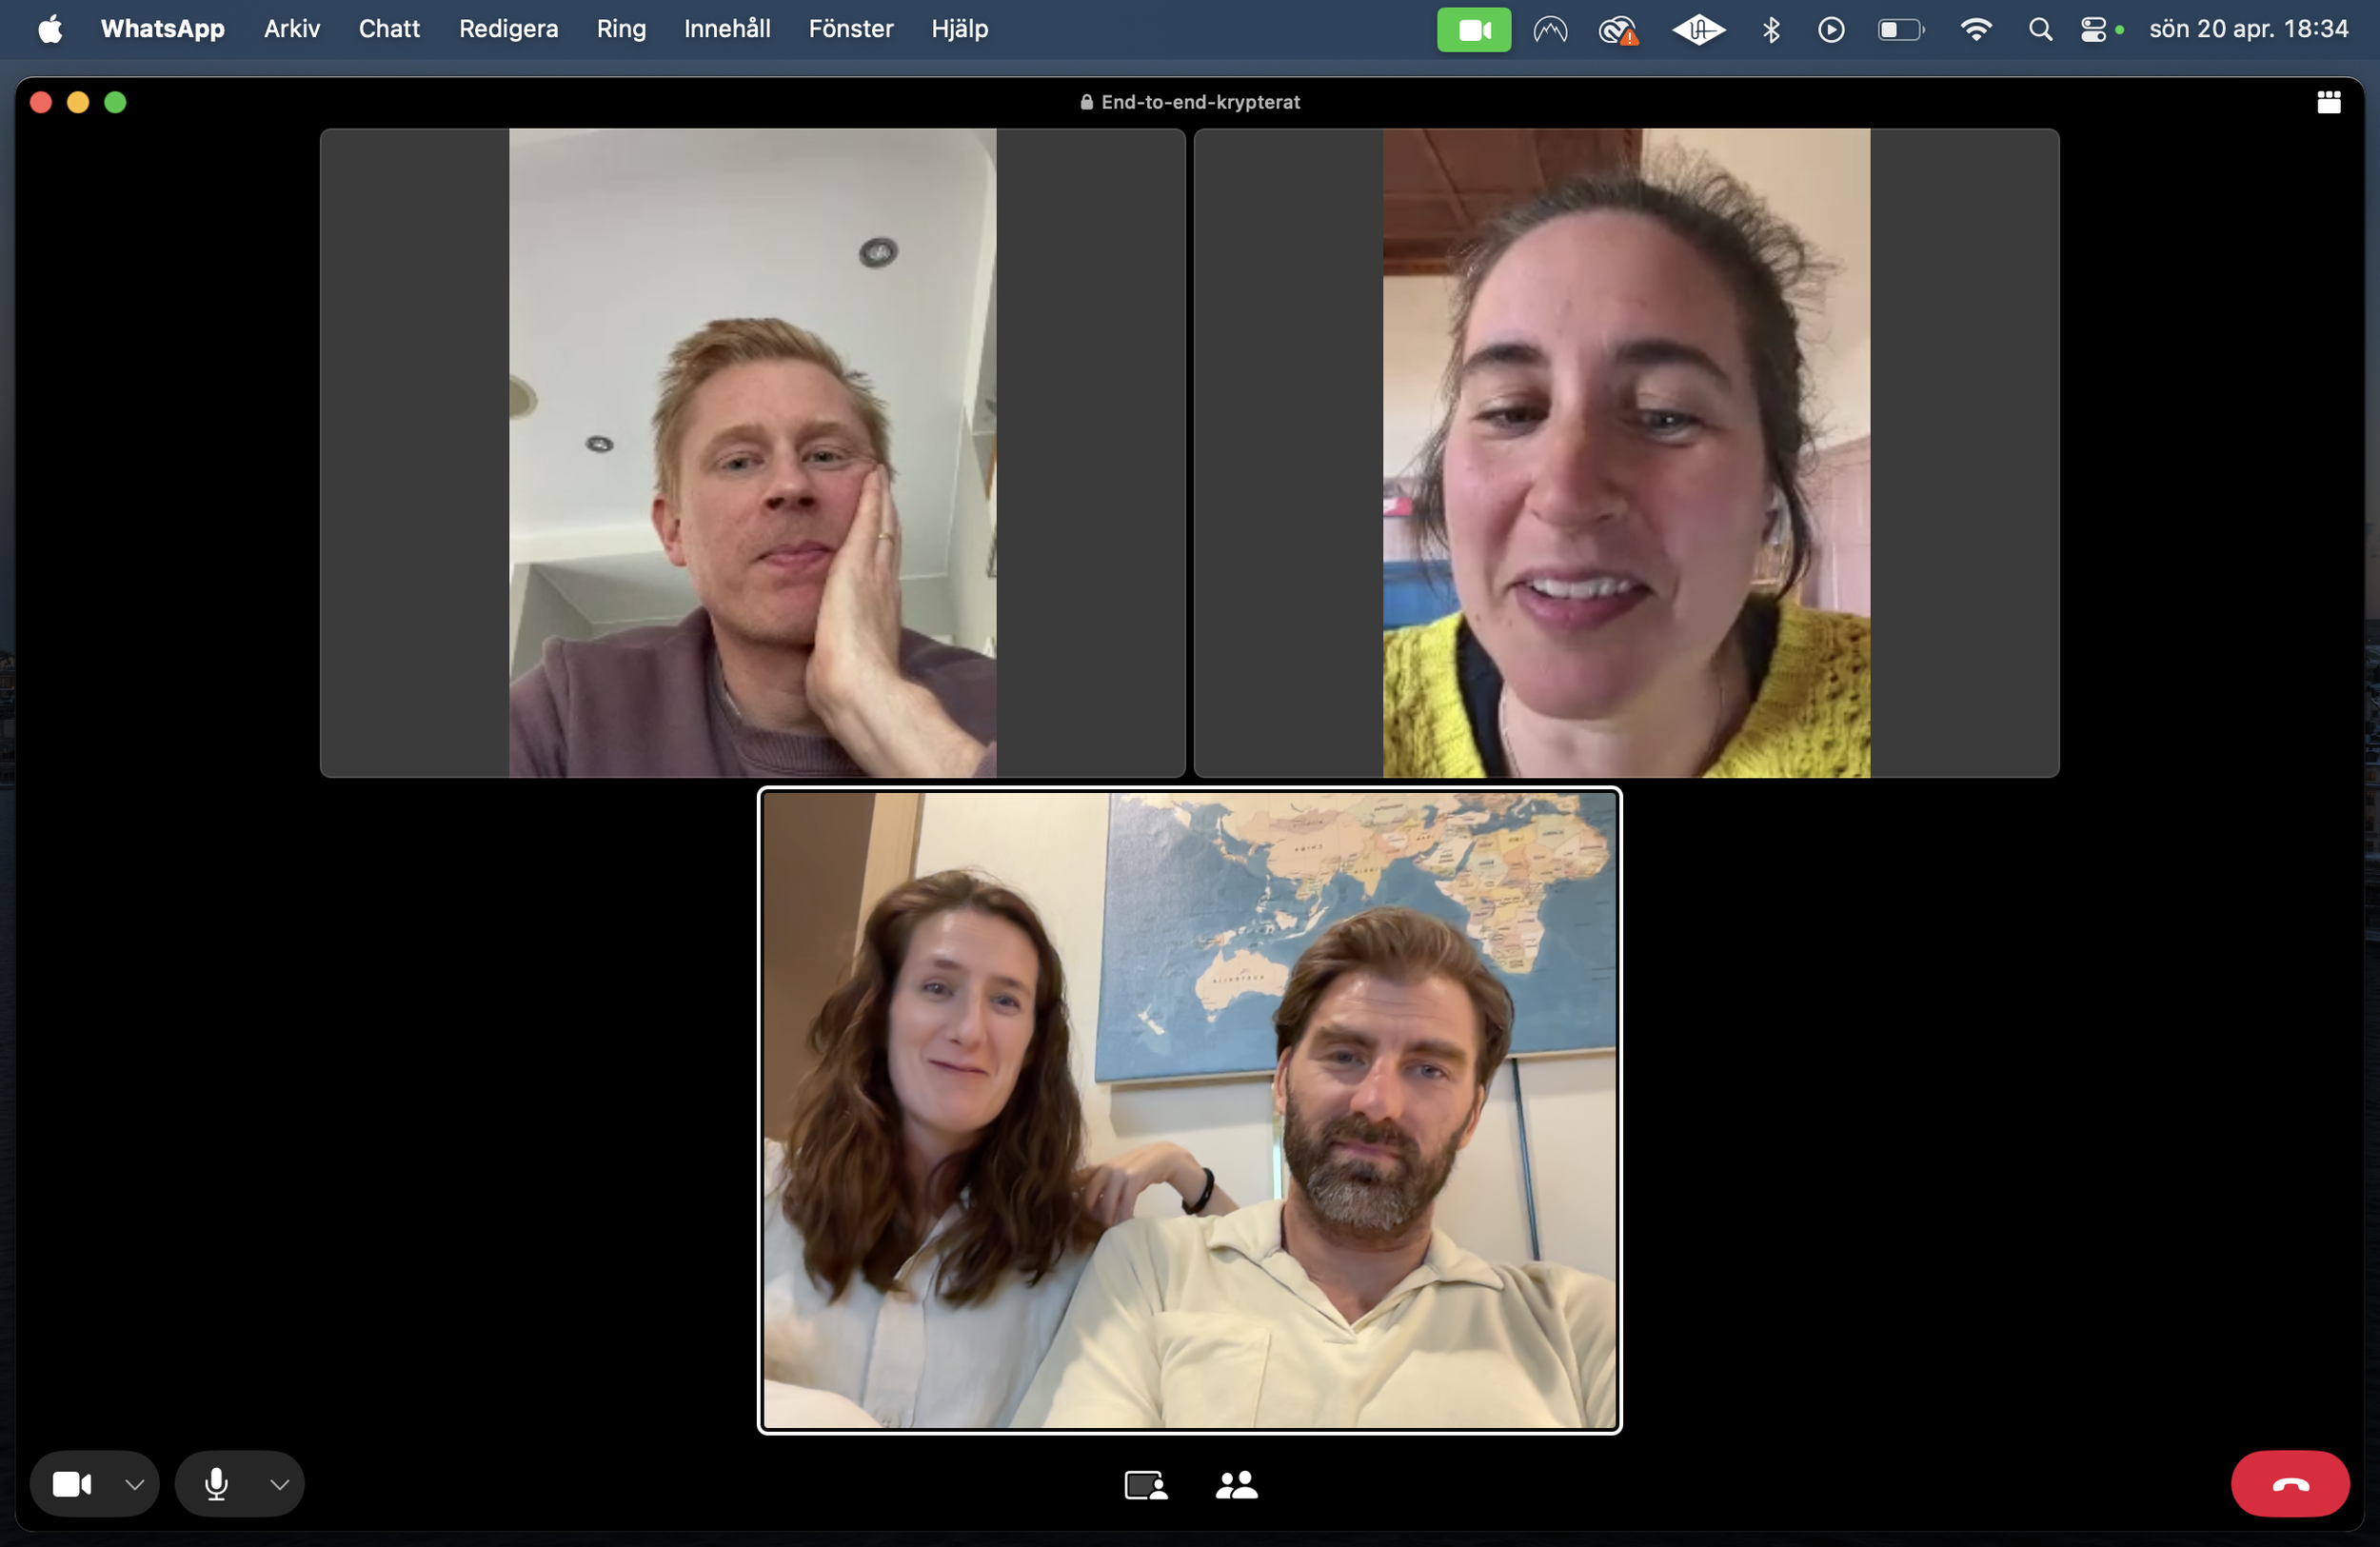Open the participants list icon
This screenshot has width=2380, height=1547.
(x=1237, y=1485)
